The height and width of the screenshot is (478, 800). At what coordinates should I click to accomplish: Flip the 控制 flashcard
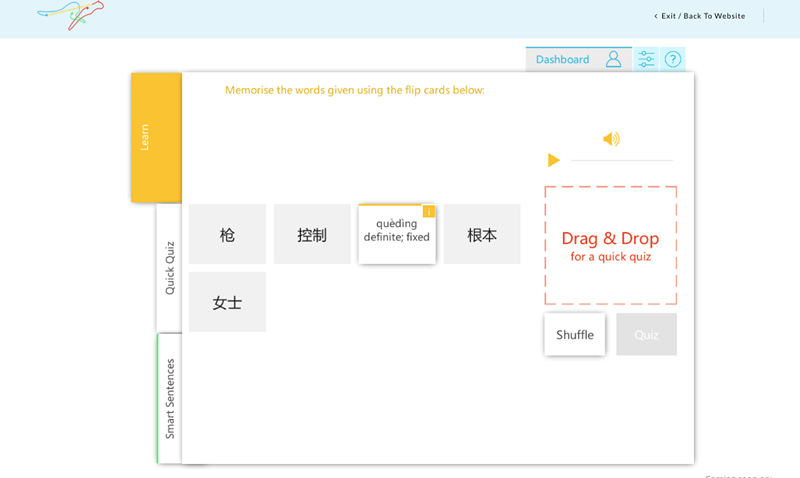pos(312,235)
